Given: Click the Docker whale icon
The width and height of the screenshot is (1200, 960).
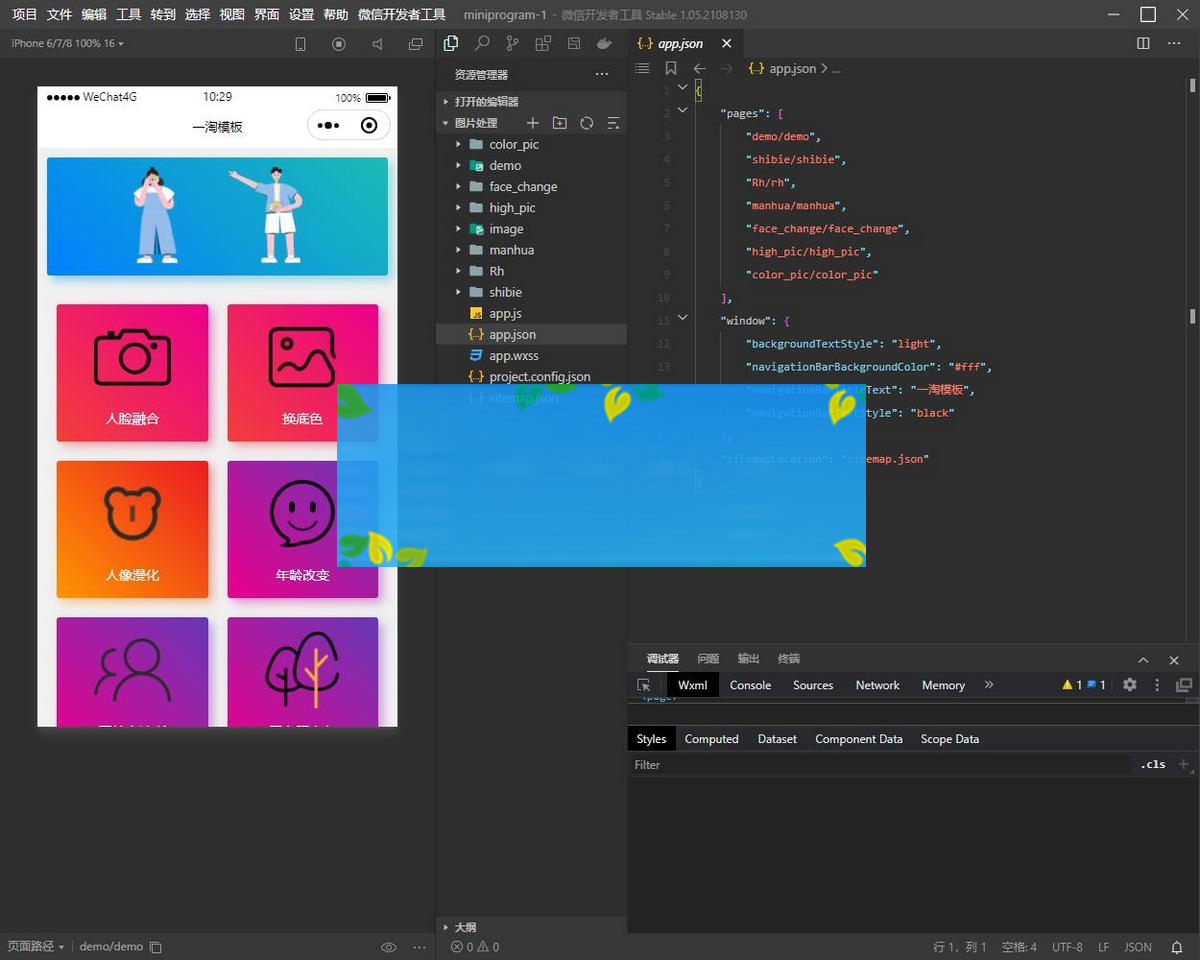Looking at the screenshot, I should (x=603, y=44).
